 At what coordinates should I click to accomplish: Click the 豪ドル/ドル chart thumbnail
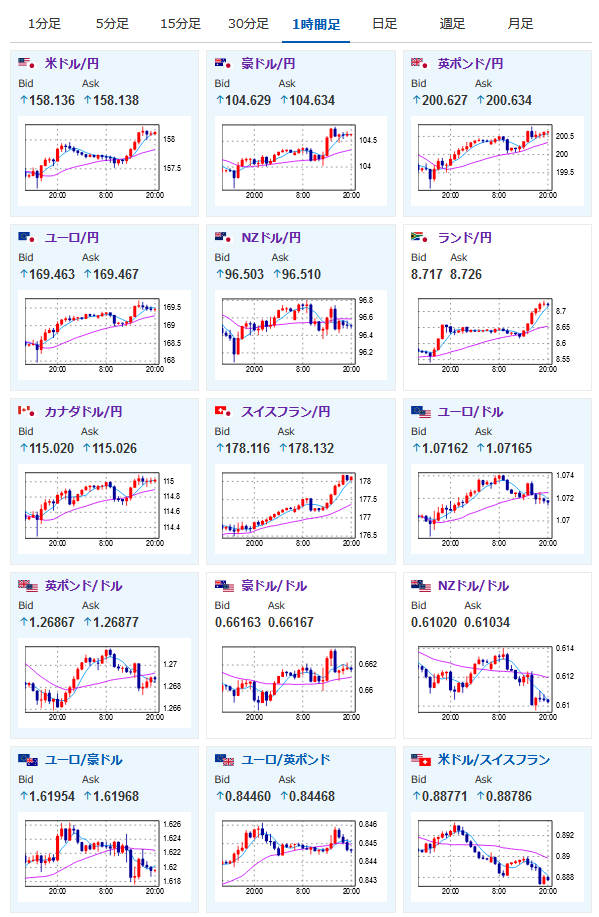[x=301, y=683]
